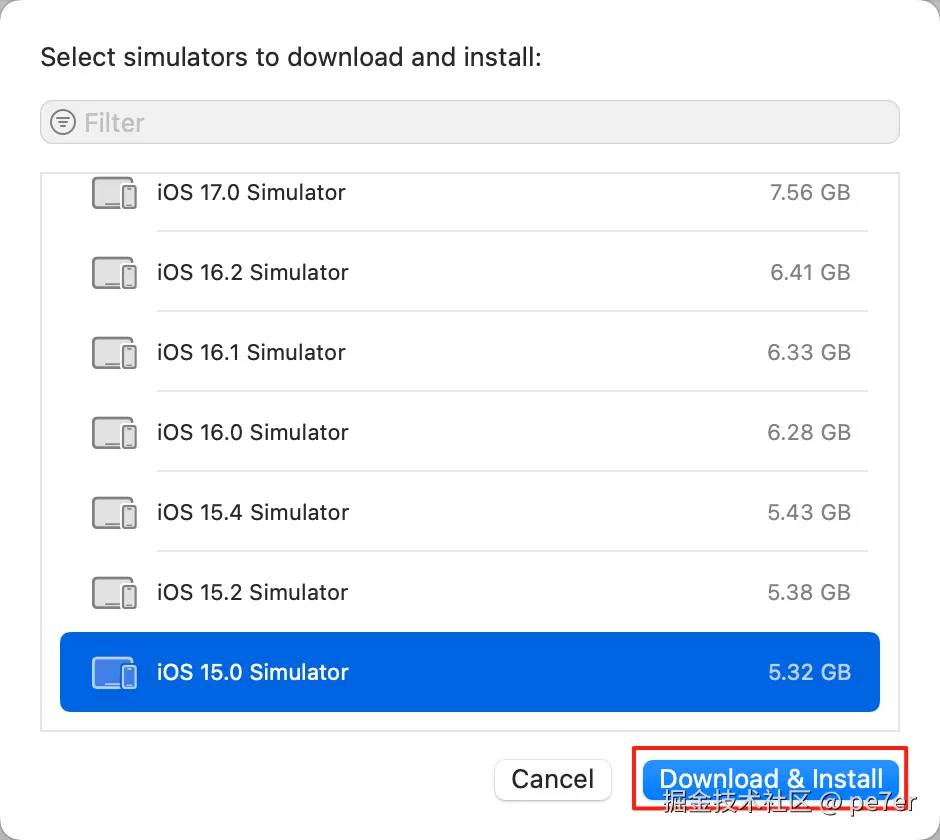Type in the Filter text field
Image resolution: width=940 pixels, height=840 pixels.
(x=480, y=123)
